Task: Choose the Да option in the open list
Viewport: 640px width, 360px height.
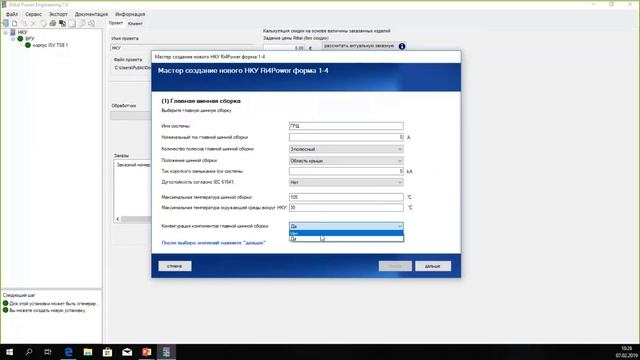Action: pyautogui.click(x=346, y=239)
